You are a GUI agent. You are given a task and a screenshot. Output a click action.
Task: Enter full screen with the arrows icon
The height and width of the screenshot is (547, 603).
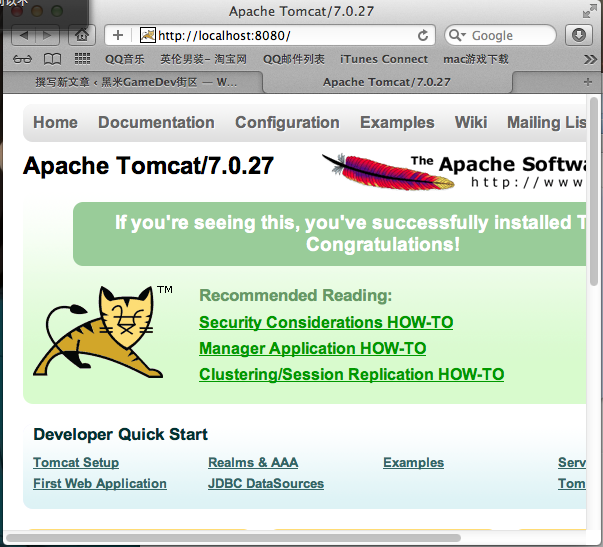pyautogui.click(x=589, y=11)
